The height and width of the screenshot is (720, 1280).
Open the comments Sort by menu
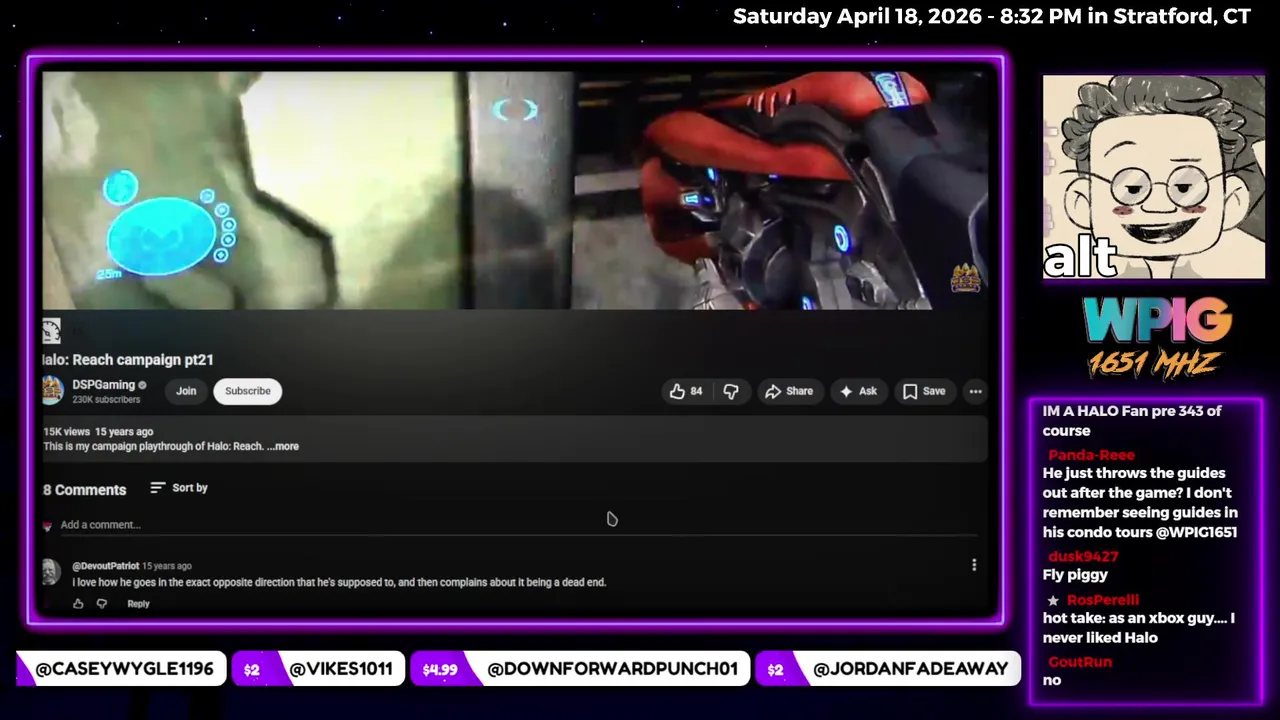pyautogui.click(x=179, y=488)
